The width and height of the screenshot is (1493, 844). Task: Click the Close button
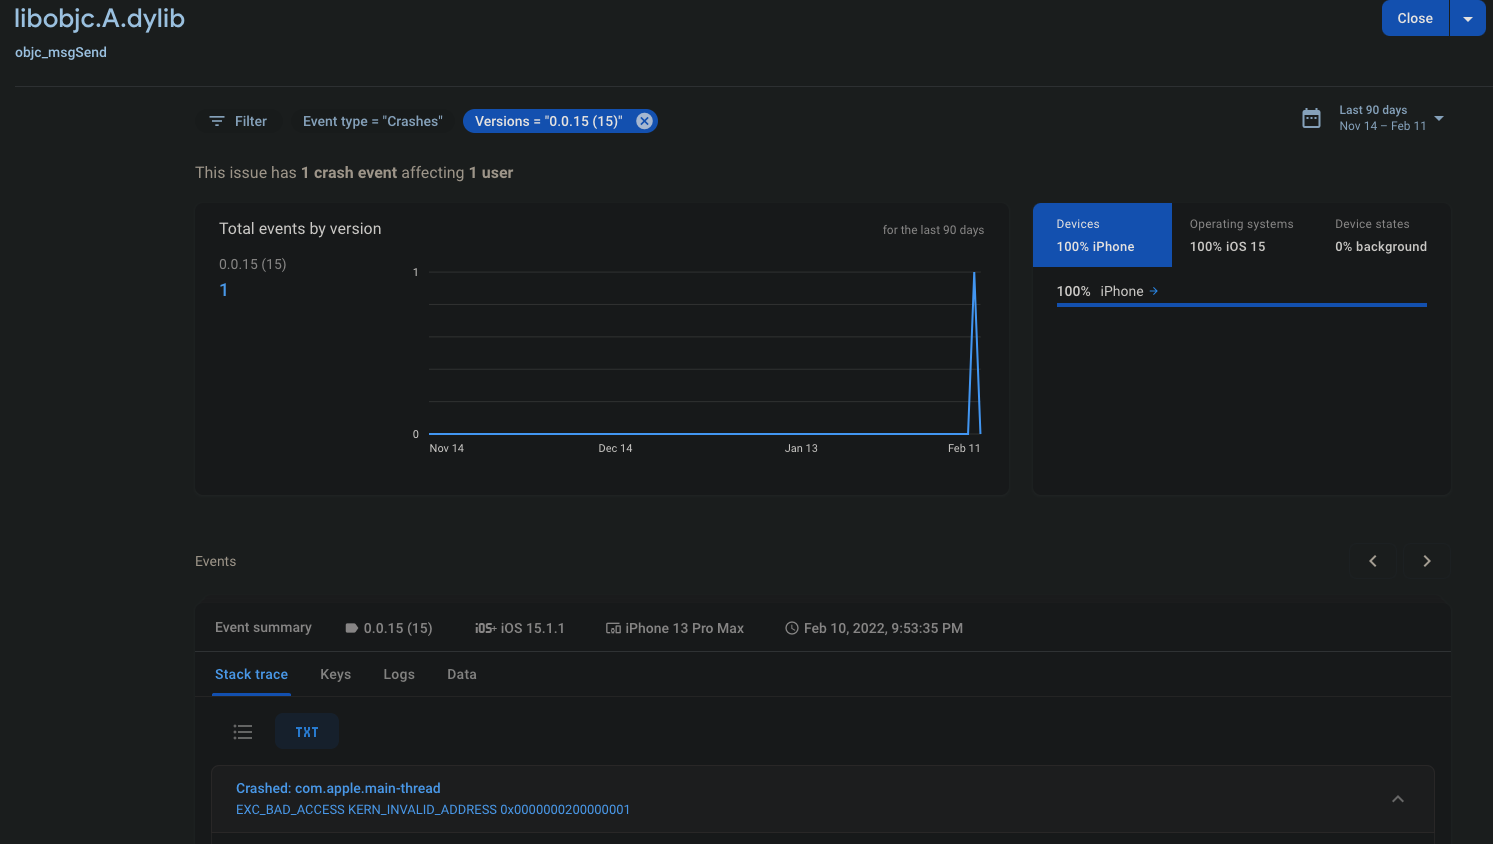1414,18
